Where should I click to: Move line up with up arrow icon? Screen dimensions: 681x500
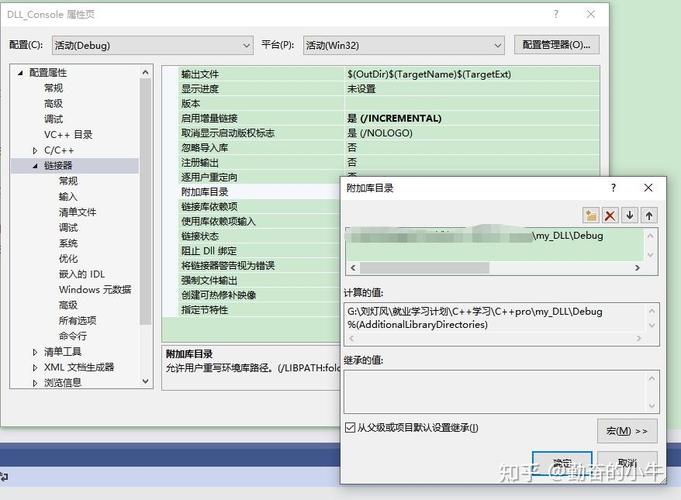[x=649, y=215]
